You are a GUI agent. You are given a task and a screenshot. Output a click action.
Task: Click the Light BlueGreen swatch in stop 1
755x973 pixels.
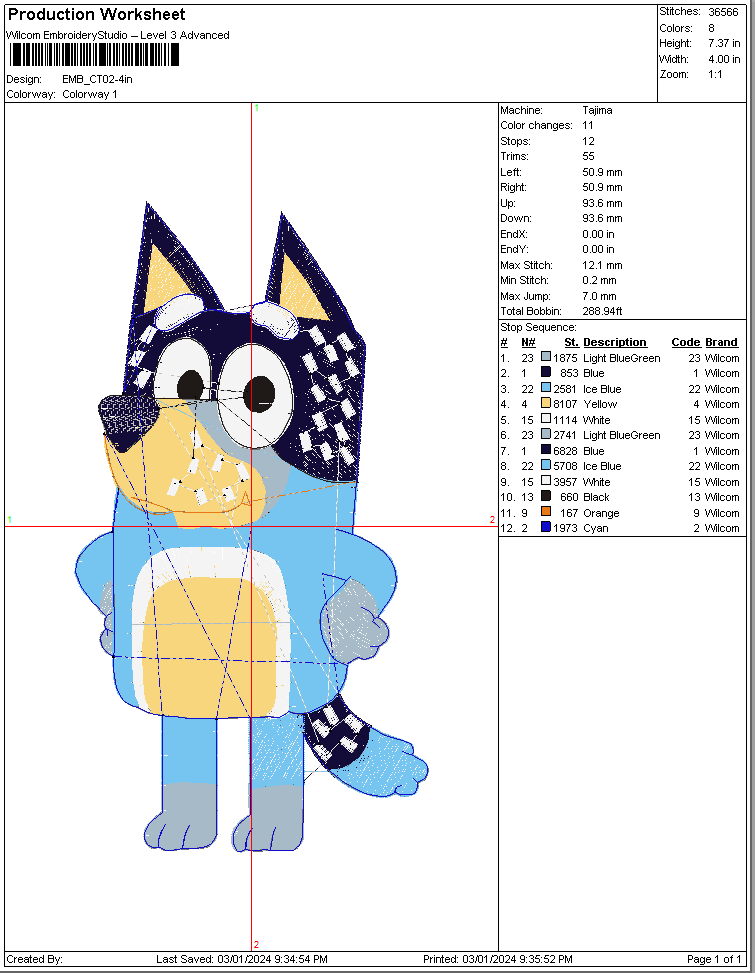tap(546, 357)
